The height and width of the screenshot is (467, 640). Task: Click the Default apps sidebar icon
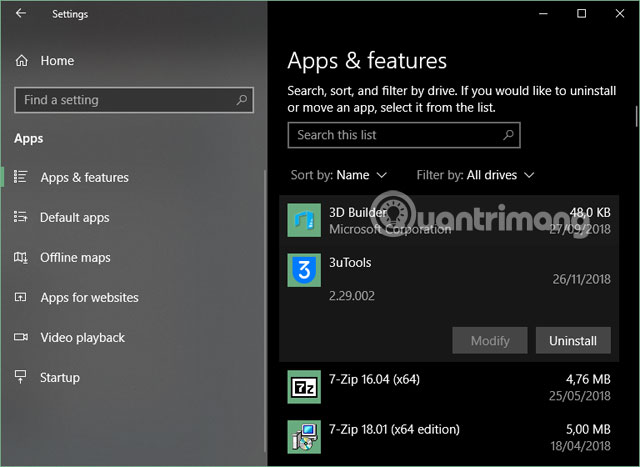pos(20,217)
